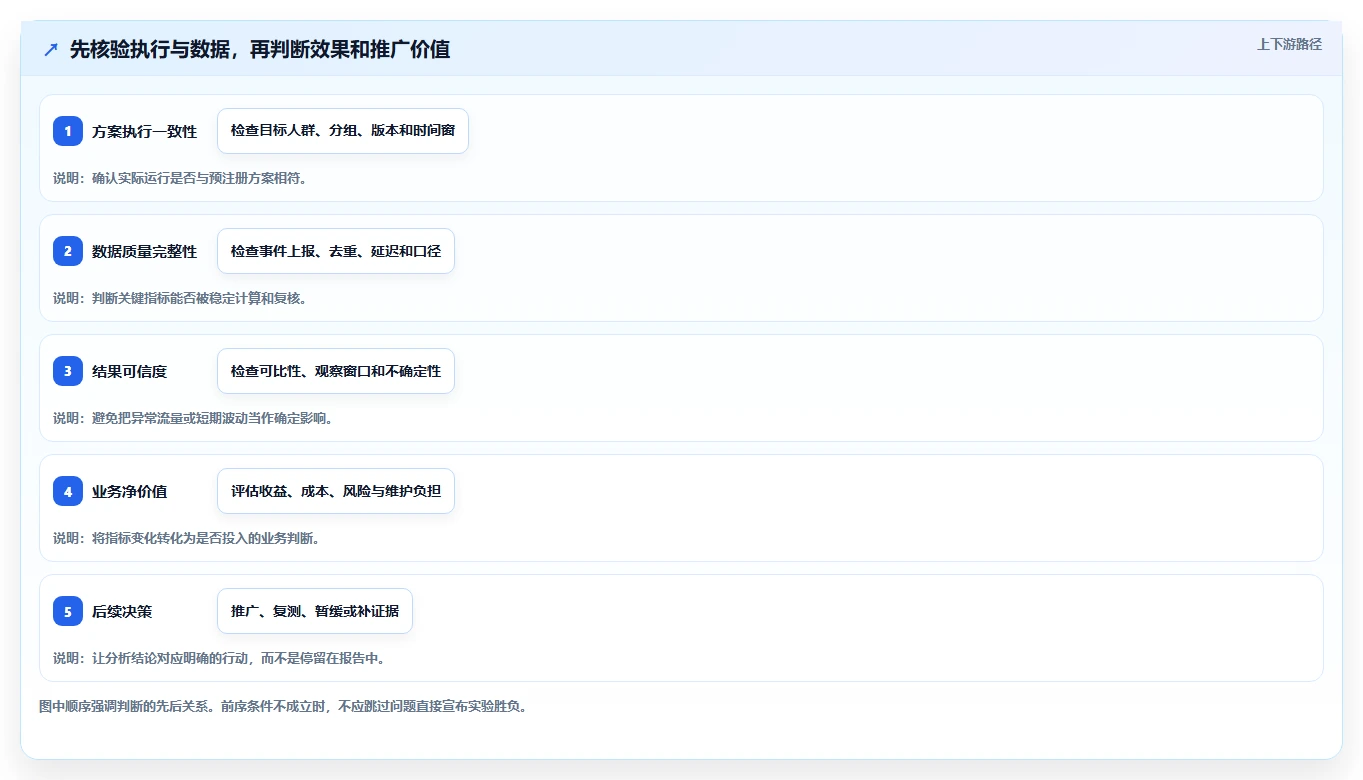Click the step 5 number badge
The height and width of the screenshot is (780, 1363).
(x=68, y=611)
